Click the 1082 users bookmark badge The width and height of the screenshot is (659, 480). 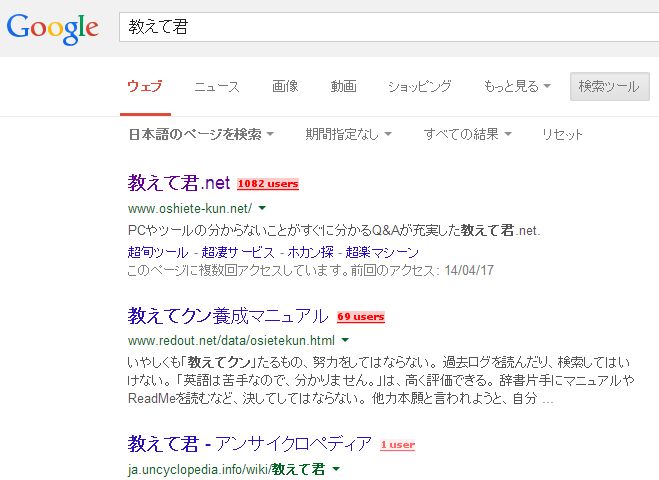(x=268, y=184)
